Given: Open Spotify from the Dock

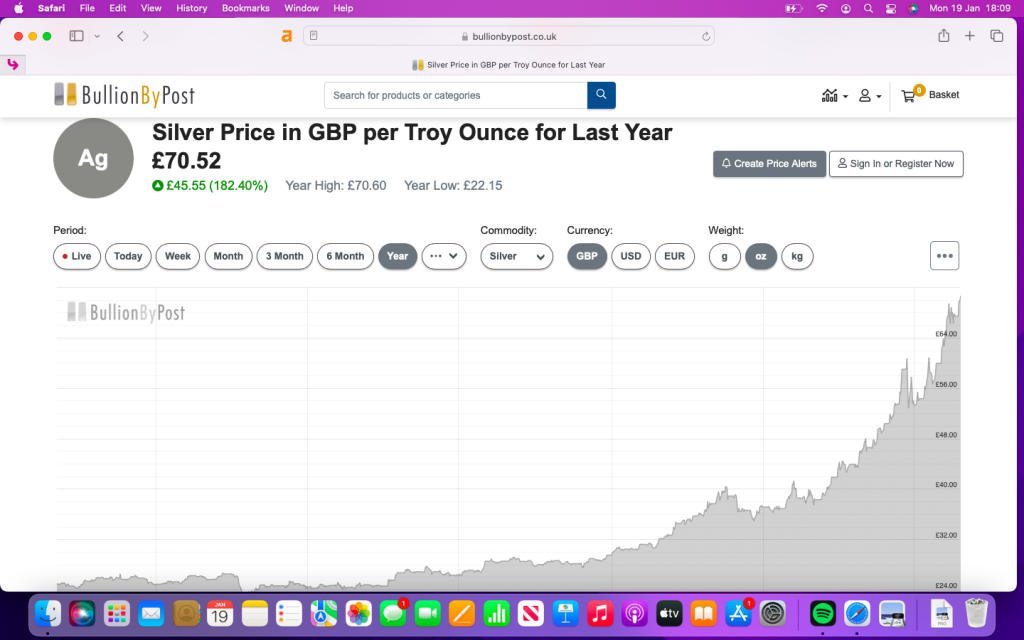Looking at the screenshot, I should [x=822, y=612].
